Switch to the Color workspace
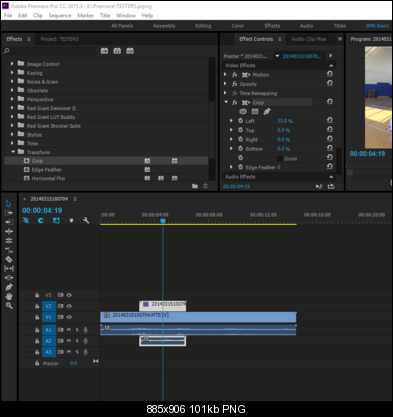This screenshot has height=417, width=393. [238, 26]
